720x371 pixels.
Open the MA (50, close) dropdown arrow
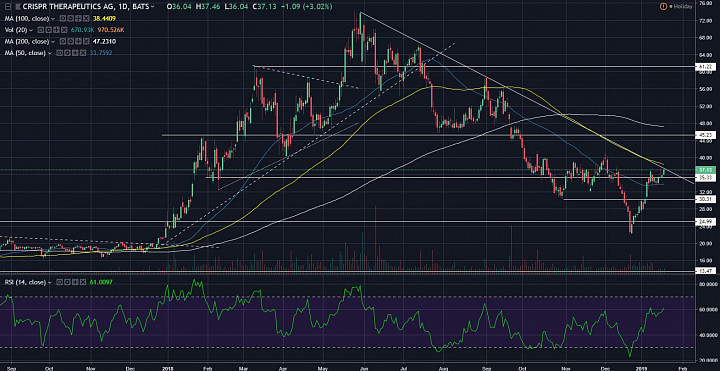coord(50,53)
